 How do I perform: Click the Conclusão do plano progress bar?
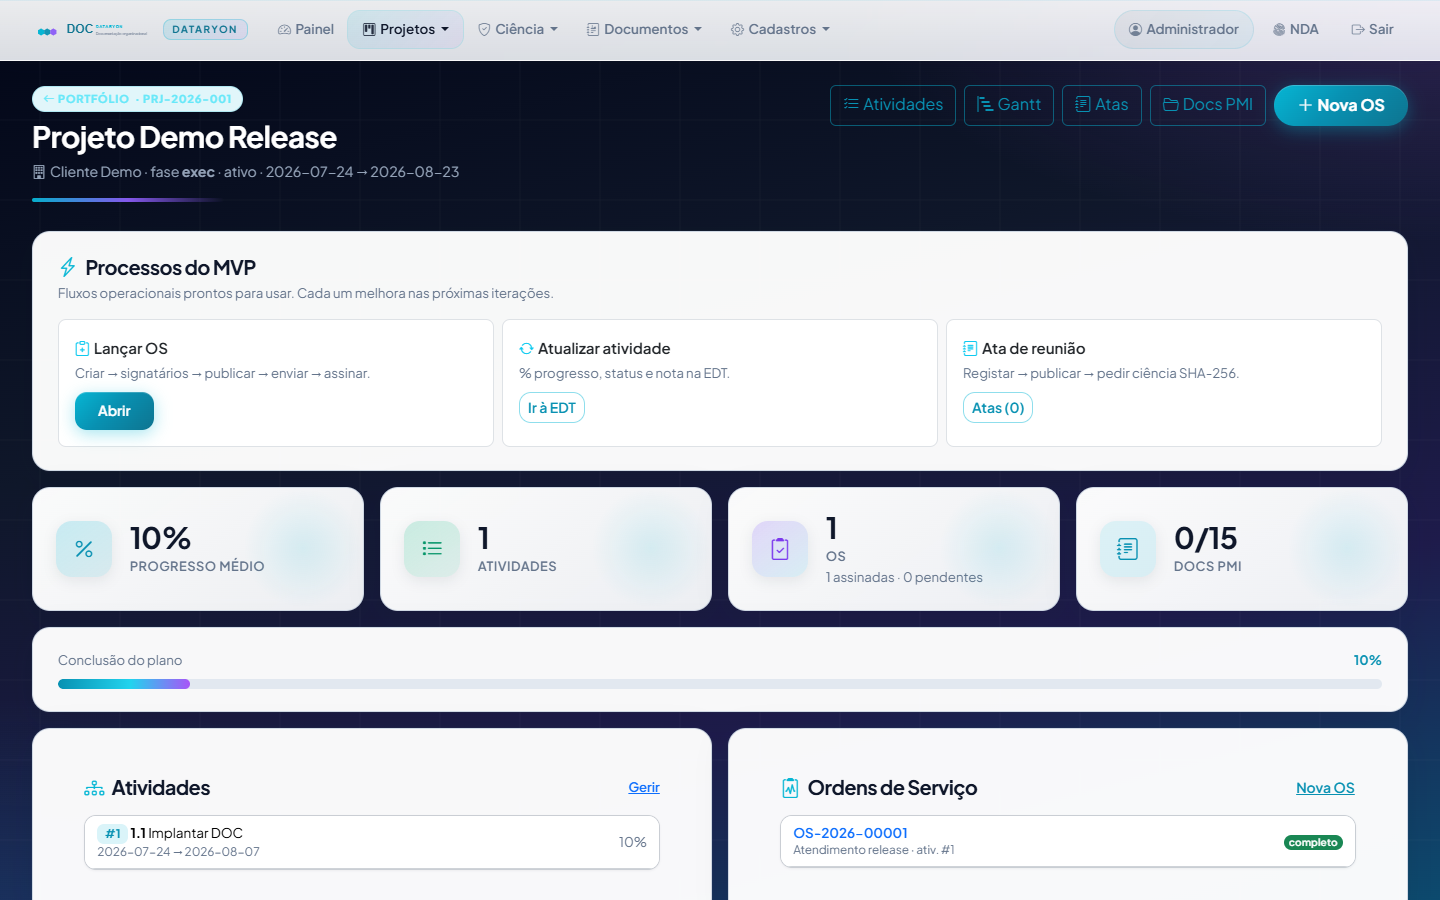pyautogui.click(x=720, y=684)
